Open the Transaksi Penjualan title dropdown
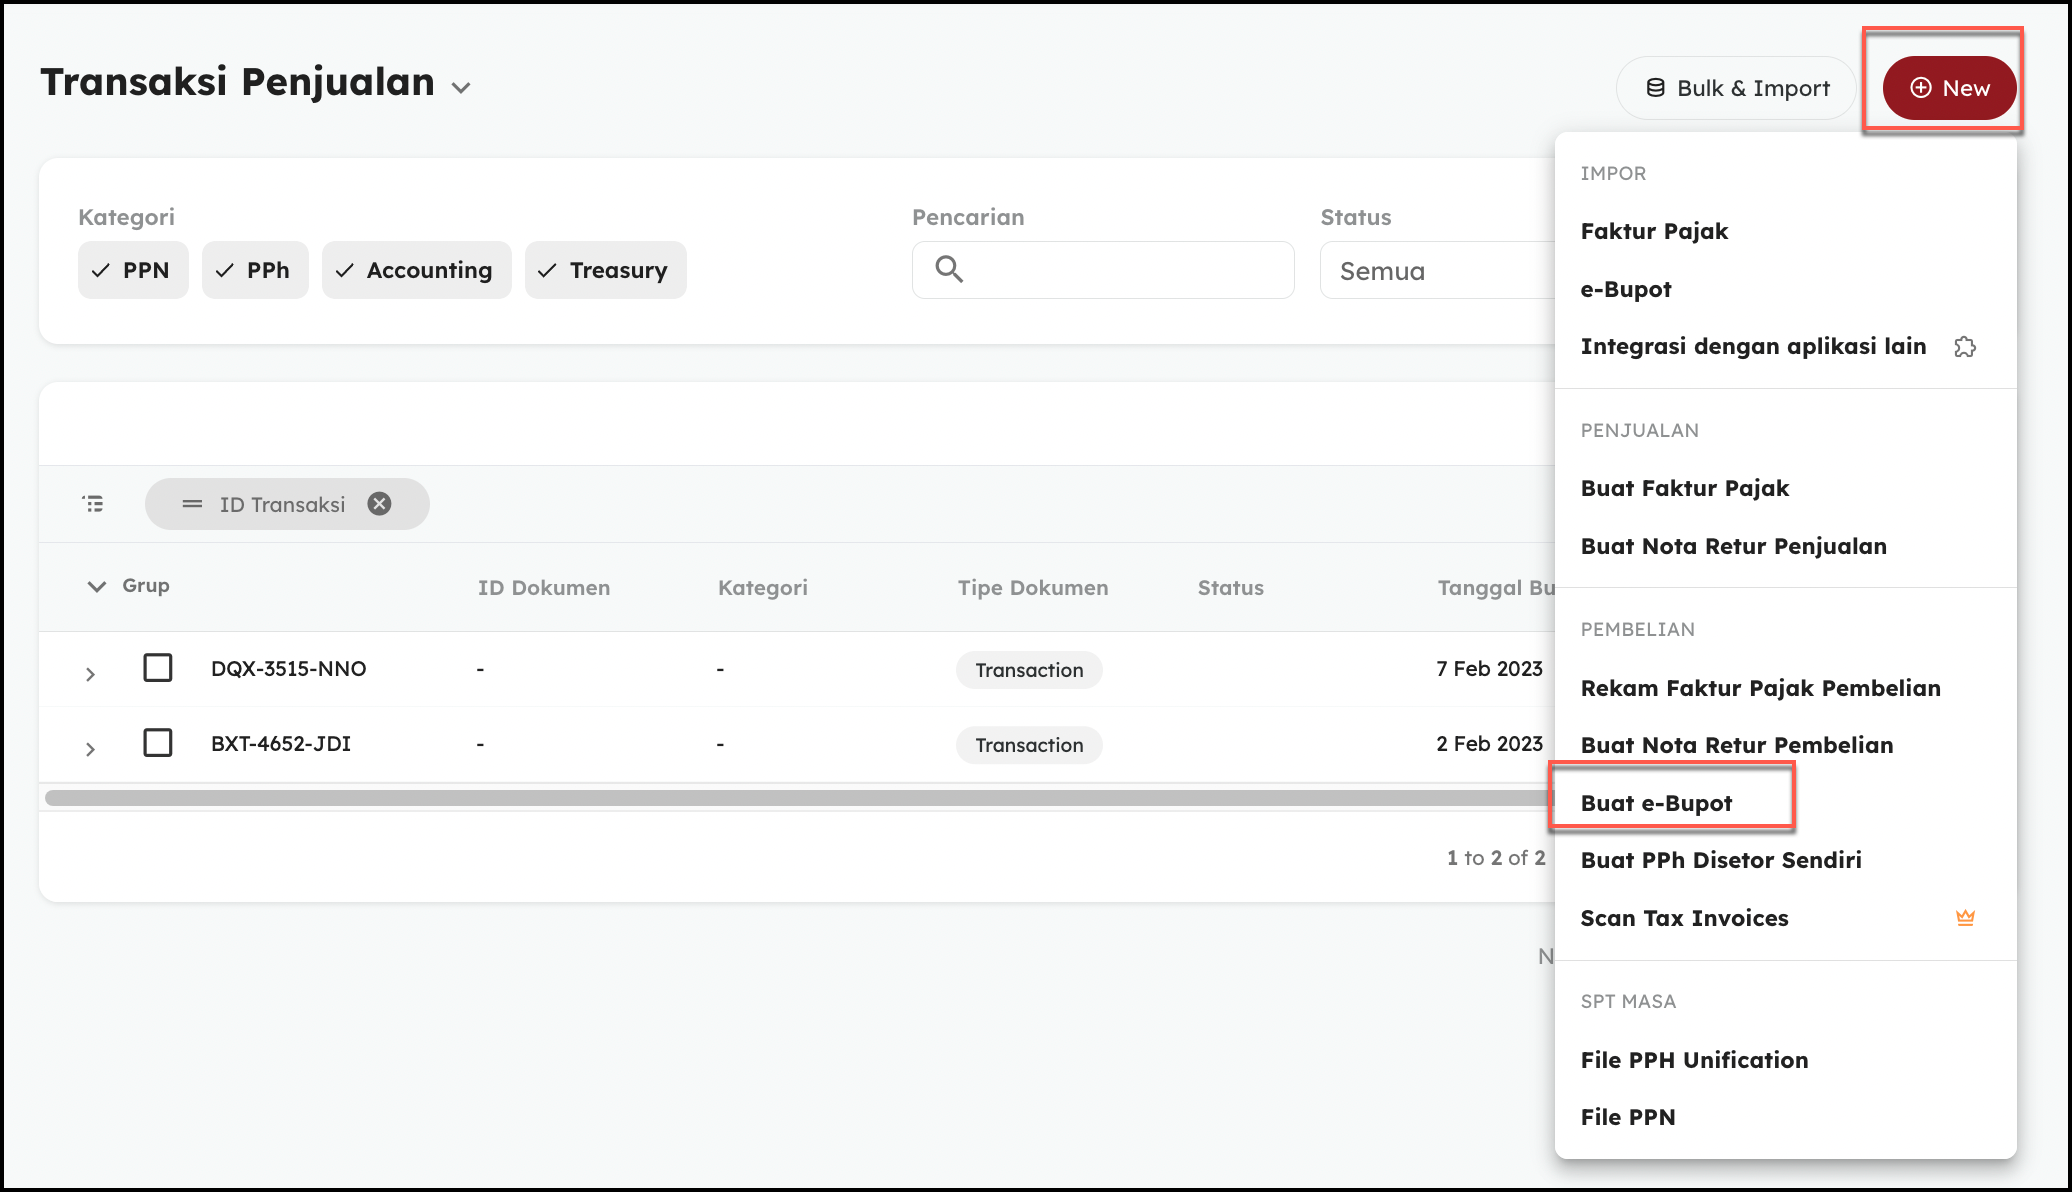Viewport: 2072px width, 1192px height. click(x=461, y=88)
